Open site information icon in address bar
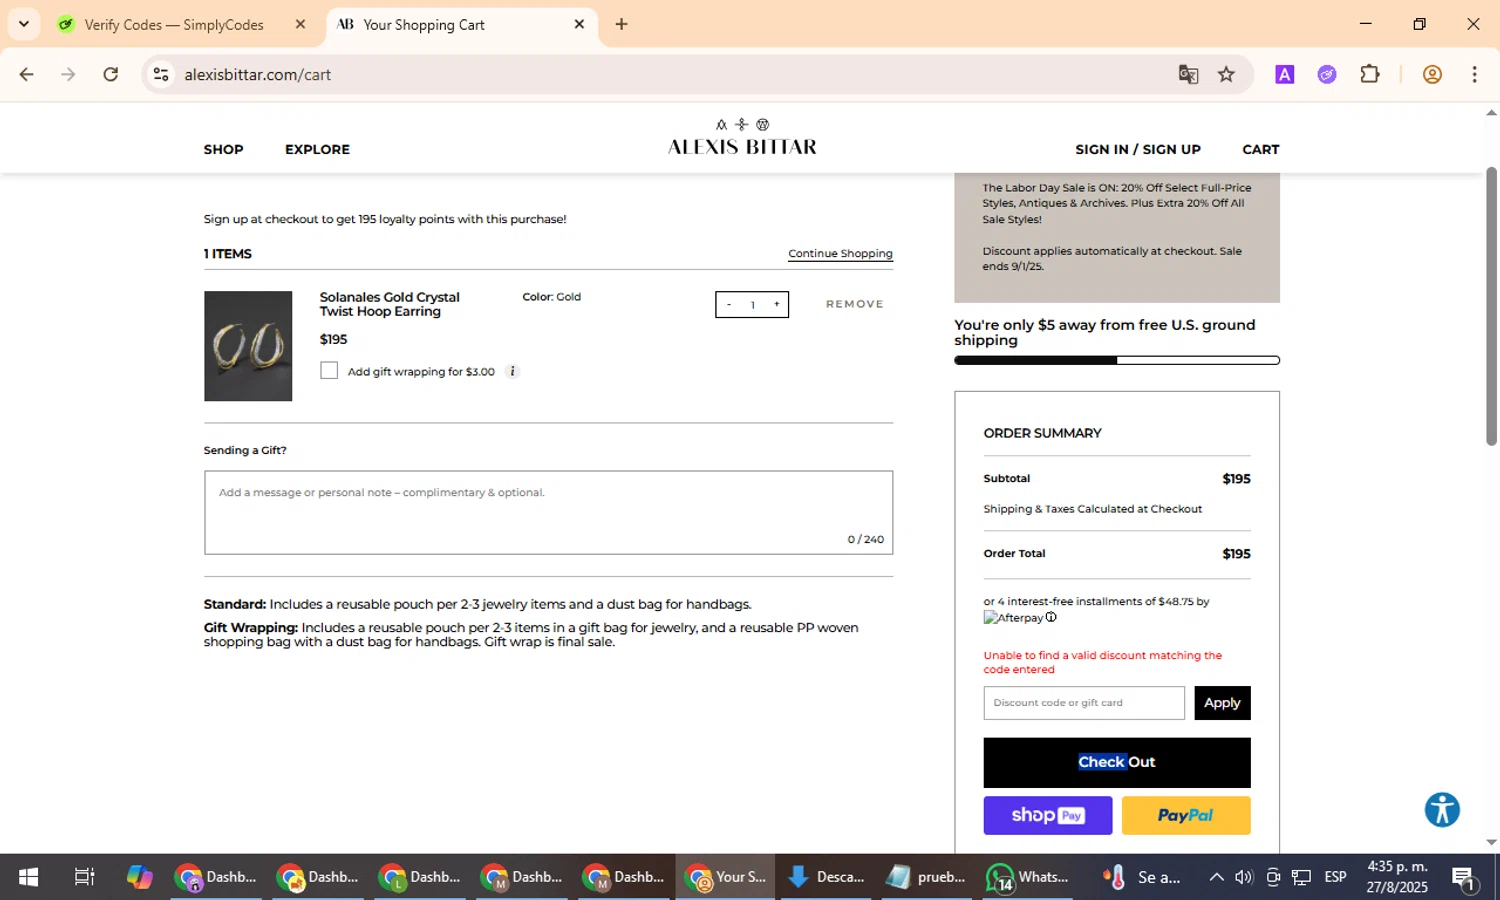The width and height of the screenshot is (1500, 900). [161, 74]
